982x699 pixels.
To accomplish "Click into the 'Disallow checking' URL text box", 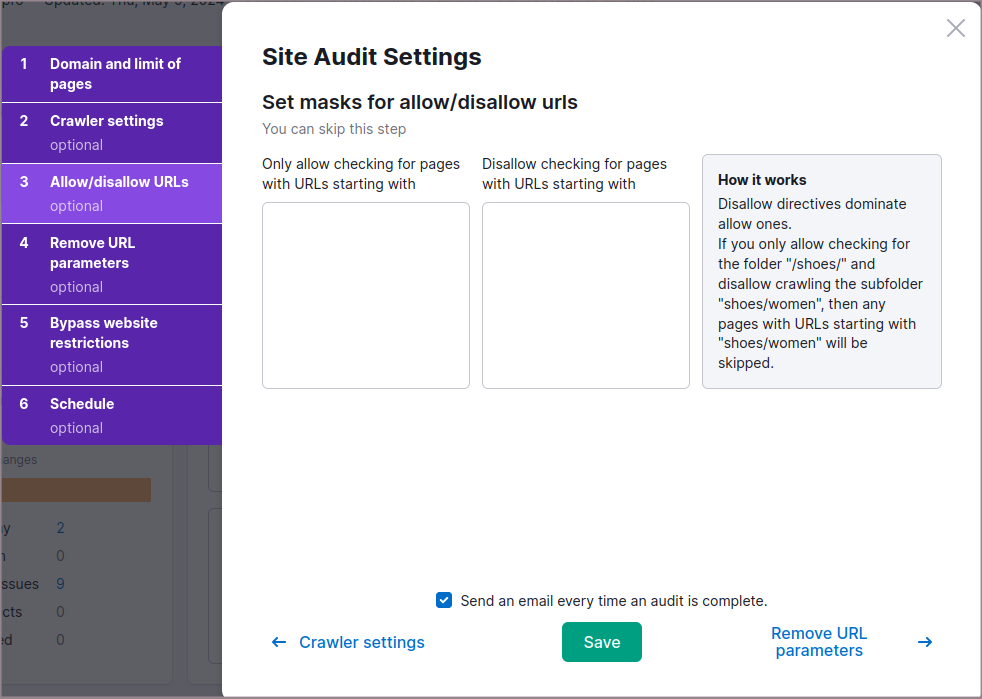I will point(585,295).
